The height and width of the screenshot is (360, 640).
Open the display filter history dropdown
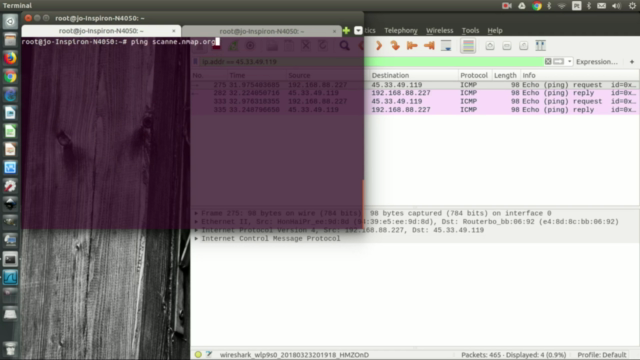[569, 62]
